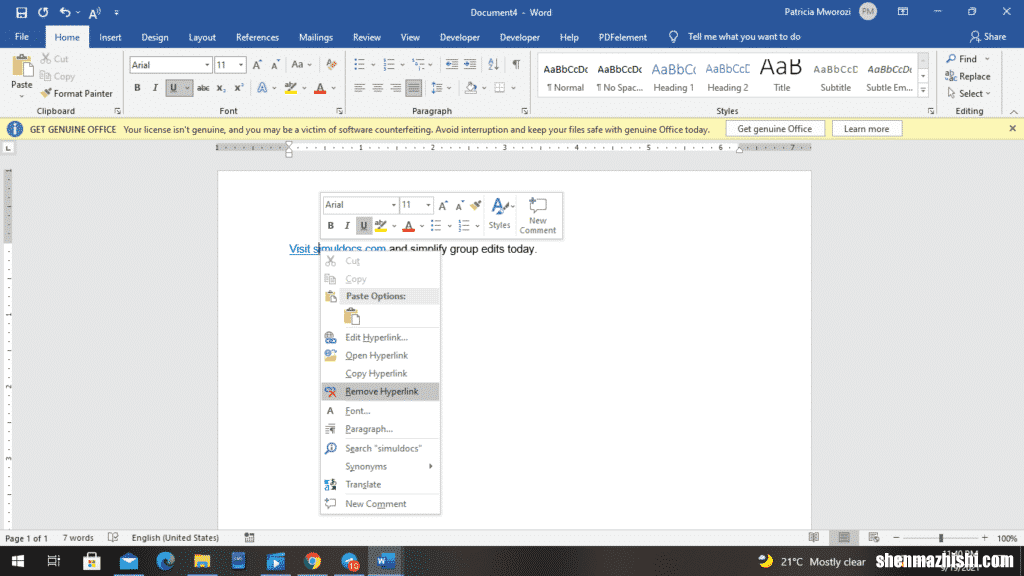This screenshot has height=576, width=1024.
Task: Decrease font size in ribbon
Action: 275,65
